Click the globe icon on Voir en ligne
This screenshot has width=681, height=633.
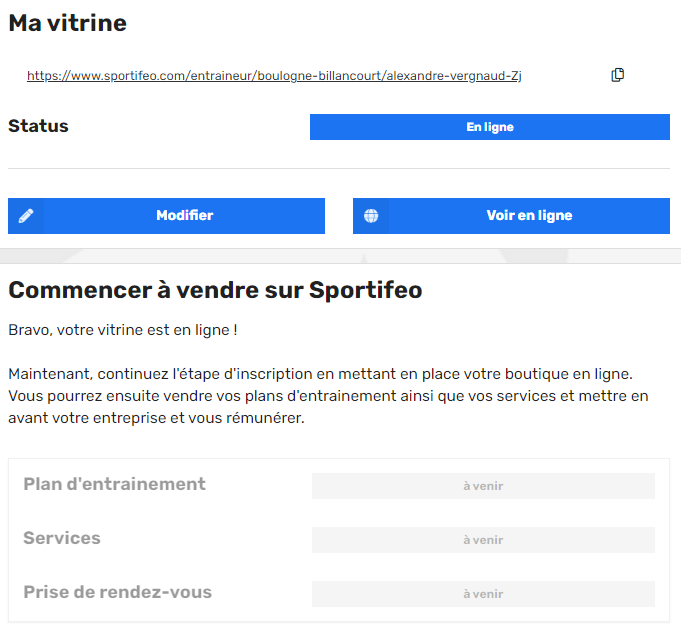[371, 215]
